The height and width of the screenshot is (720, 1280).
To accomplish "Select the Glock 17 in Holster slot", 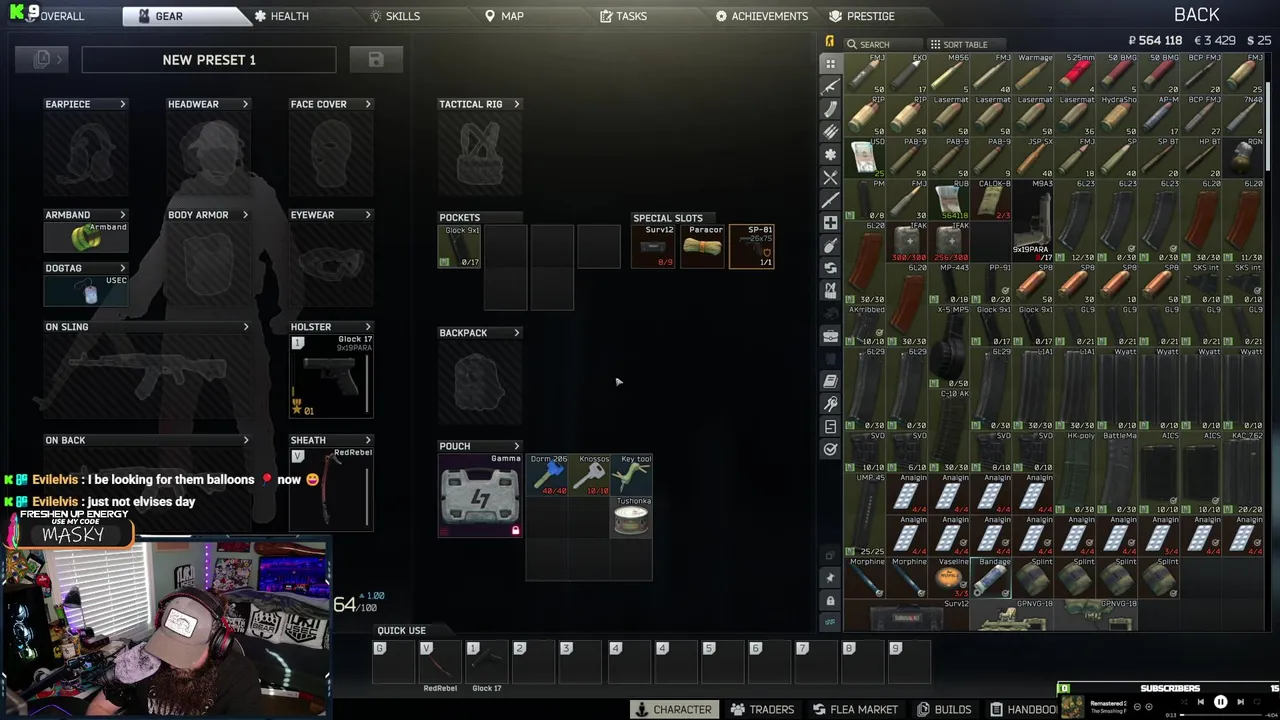I will click(331, 376).
